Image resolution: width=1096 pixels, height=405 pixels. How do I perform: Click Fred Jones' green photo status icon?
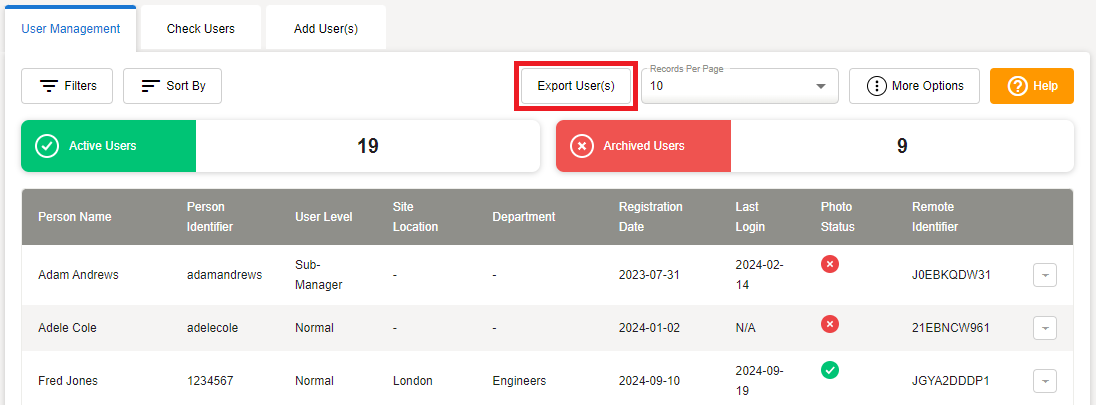(x=830, y=370)
